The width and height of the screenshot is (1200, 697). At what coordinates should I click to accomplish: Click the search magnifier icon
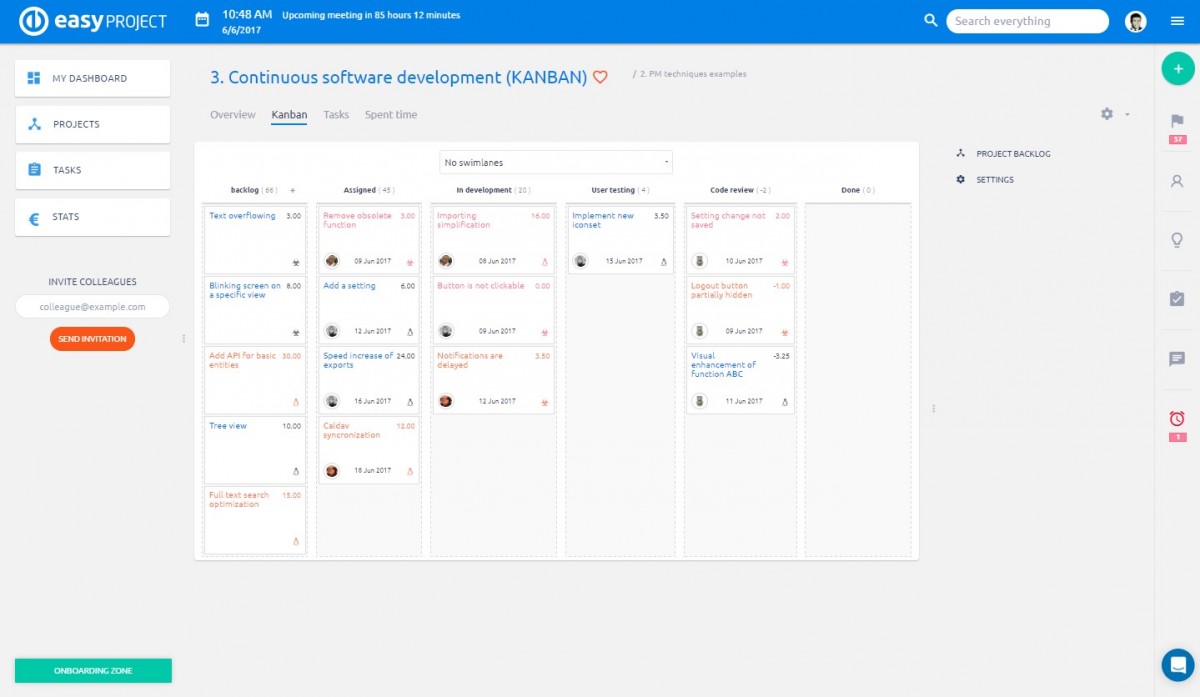(x=930, y=20)
